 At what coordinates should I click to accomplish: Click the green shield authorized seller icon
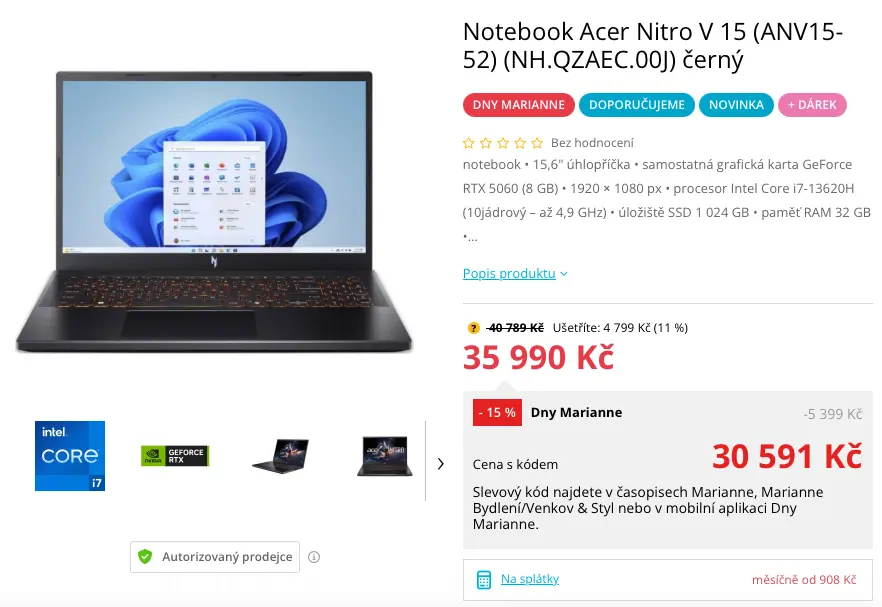coord(145,556)
